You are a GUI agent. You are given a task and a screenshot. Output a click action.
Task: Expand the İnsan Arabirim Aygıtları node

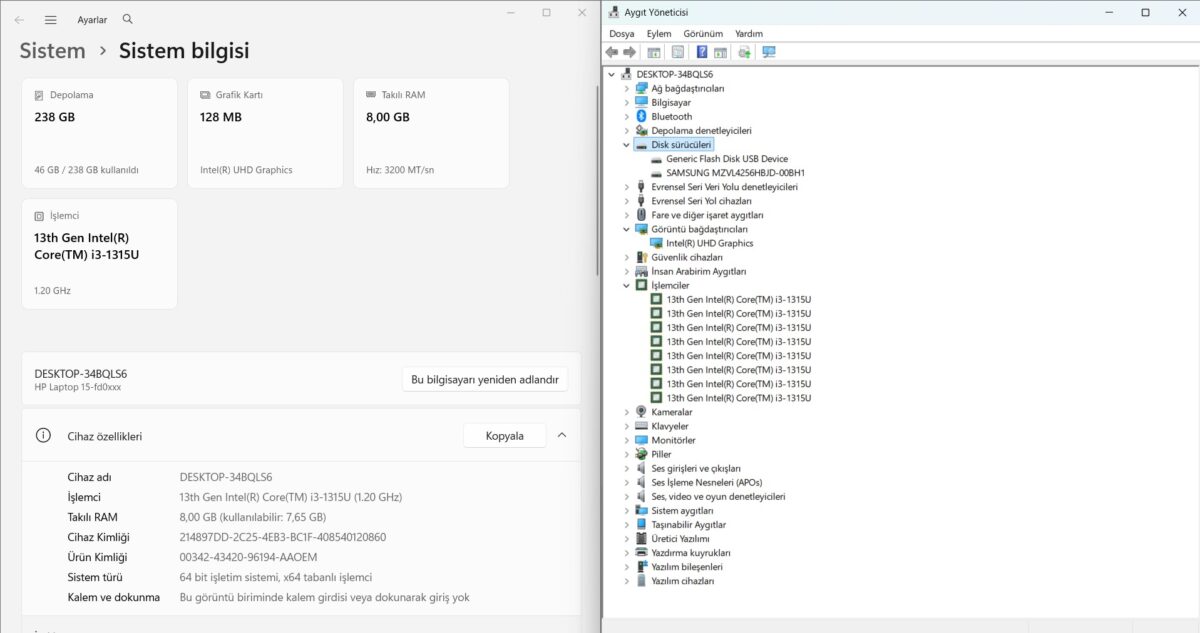click(627, 271)
